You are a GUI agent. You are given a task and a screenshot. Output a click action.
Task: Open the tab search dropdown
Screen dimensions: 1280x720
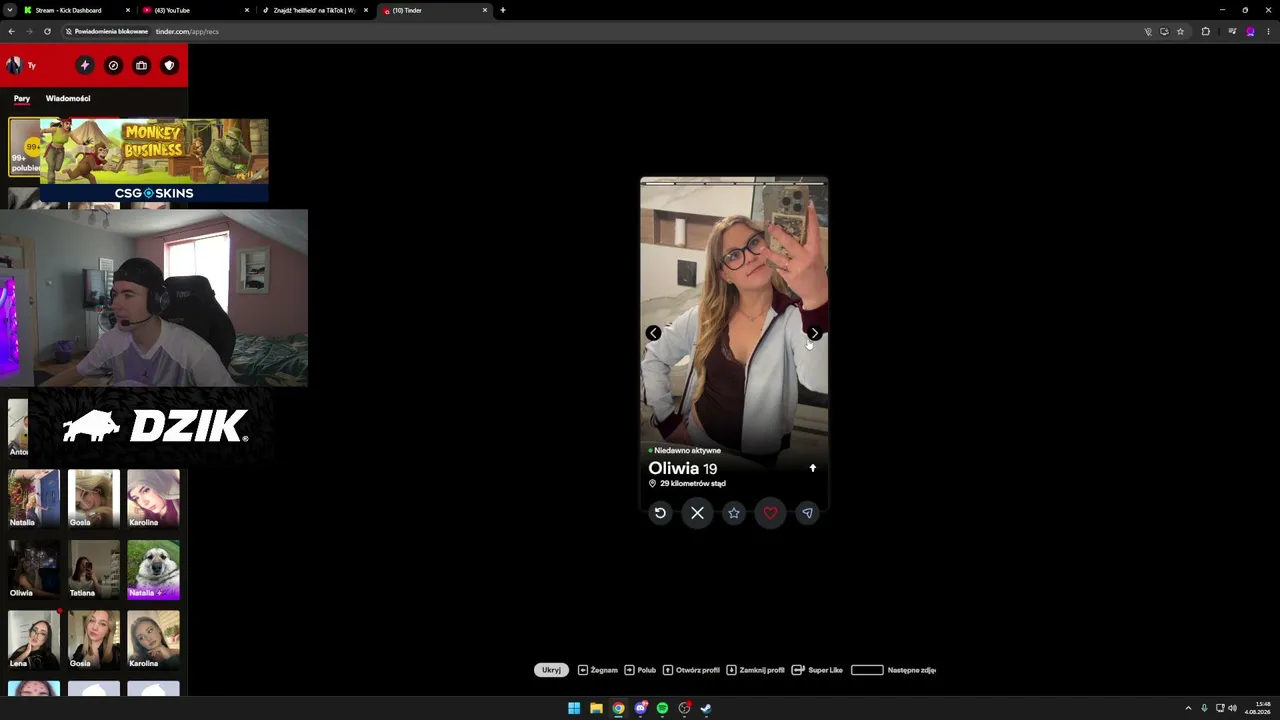click(x=9, y=10)
